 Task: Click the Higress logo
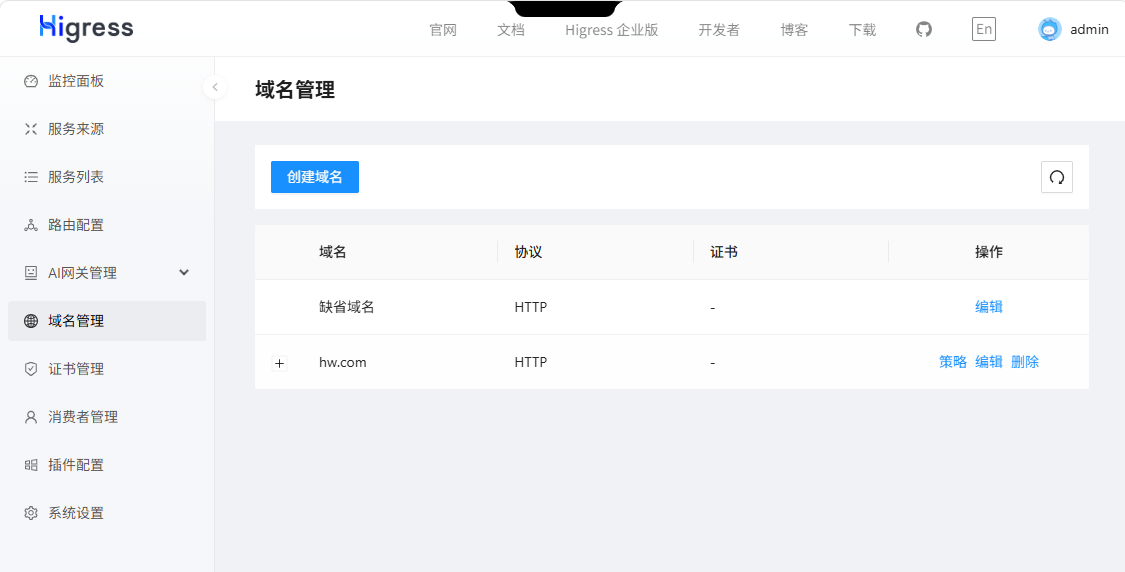click(86, 27)
